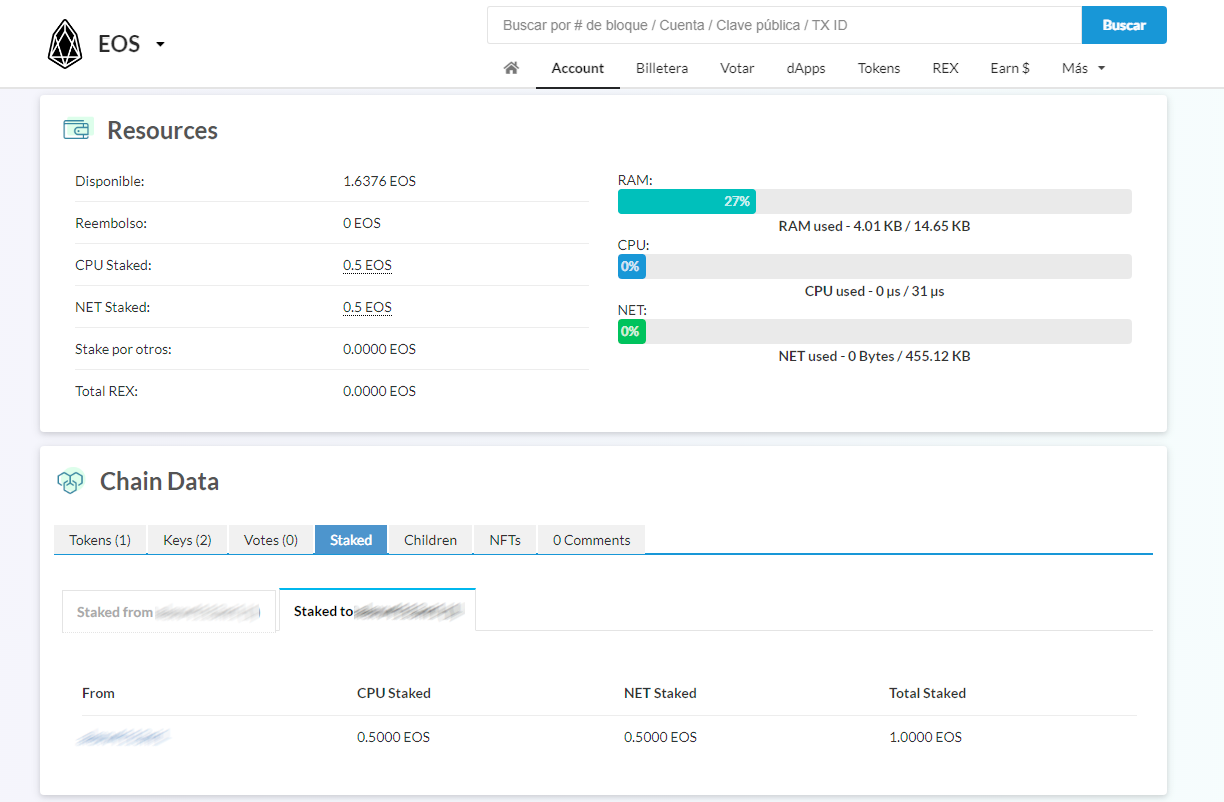Open the Más dropdown menu

[1082, 67]
